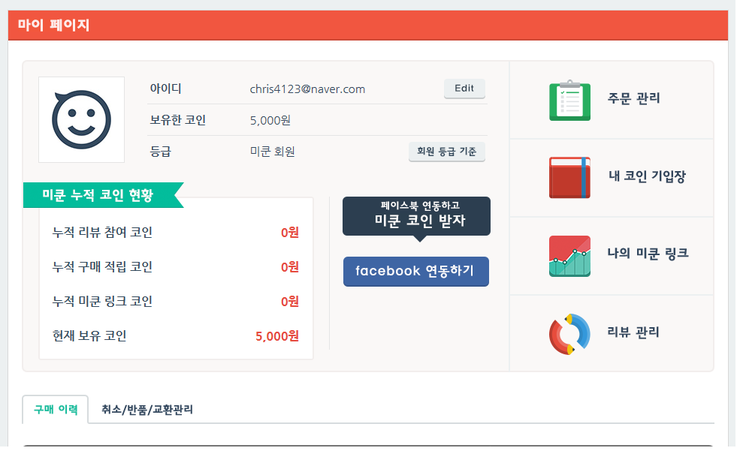Open the green clipboard 주문 관리 icon

tap(570, 100)
